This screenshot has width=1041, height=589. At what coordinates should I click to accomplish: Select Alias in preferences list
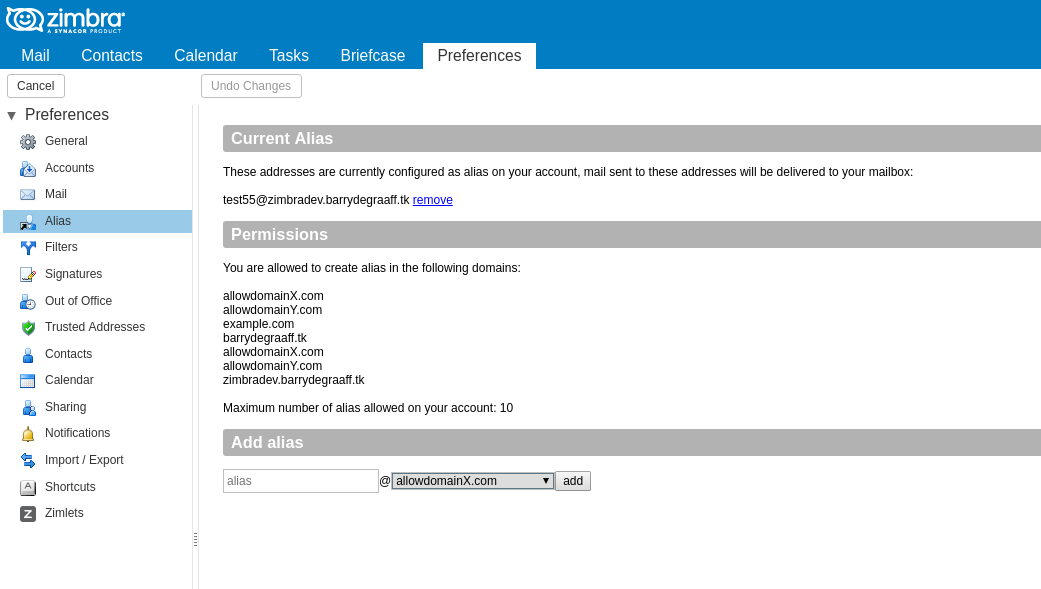coord(98,221)
